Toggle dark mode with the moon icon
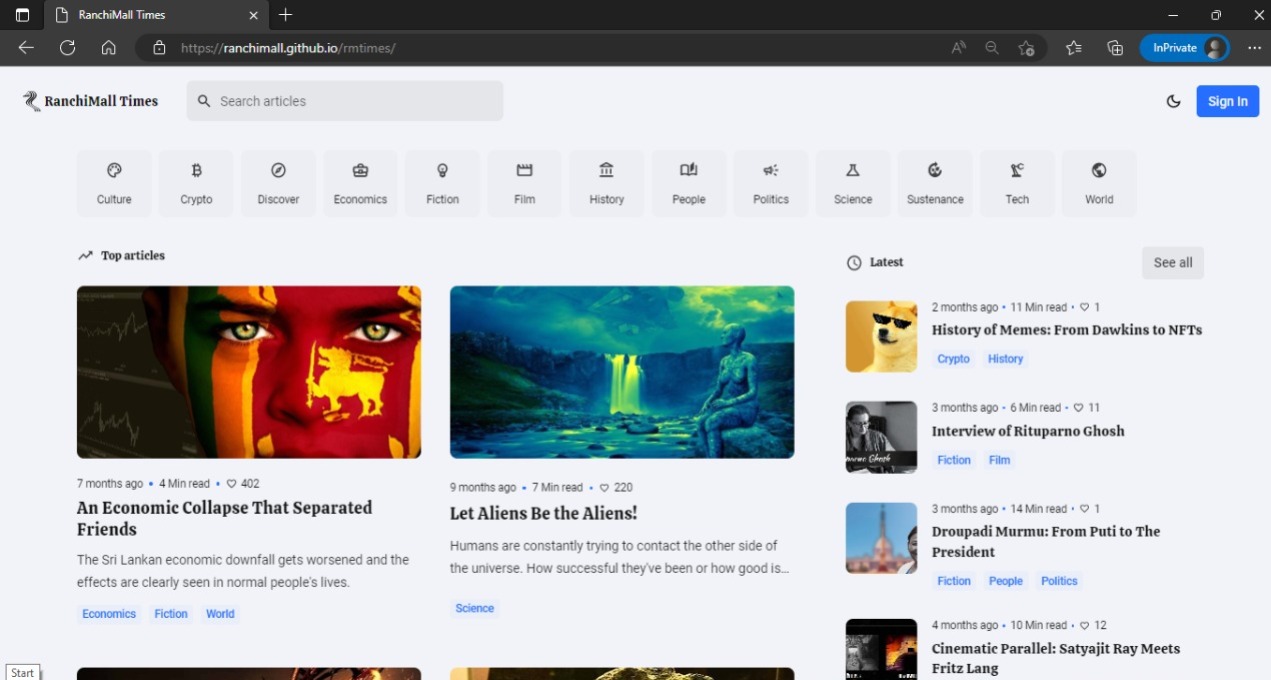 click(1173, 101)
